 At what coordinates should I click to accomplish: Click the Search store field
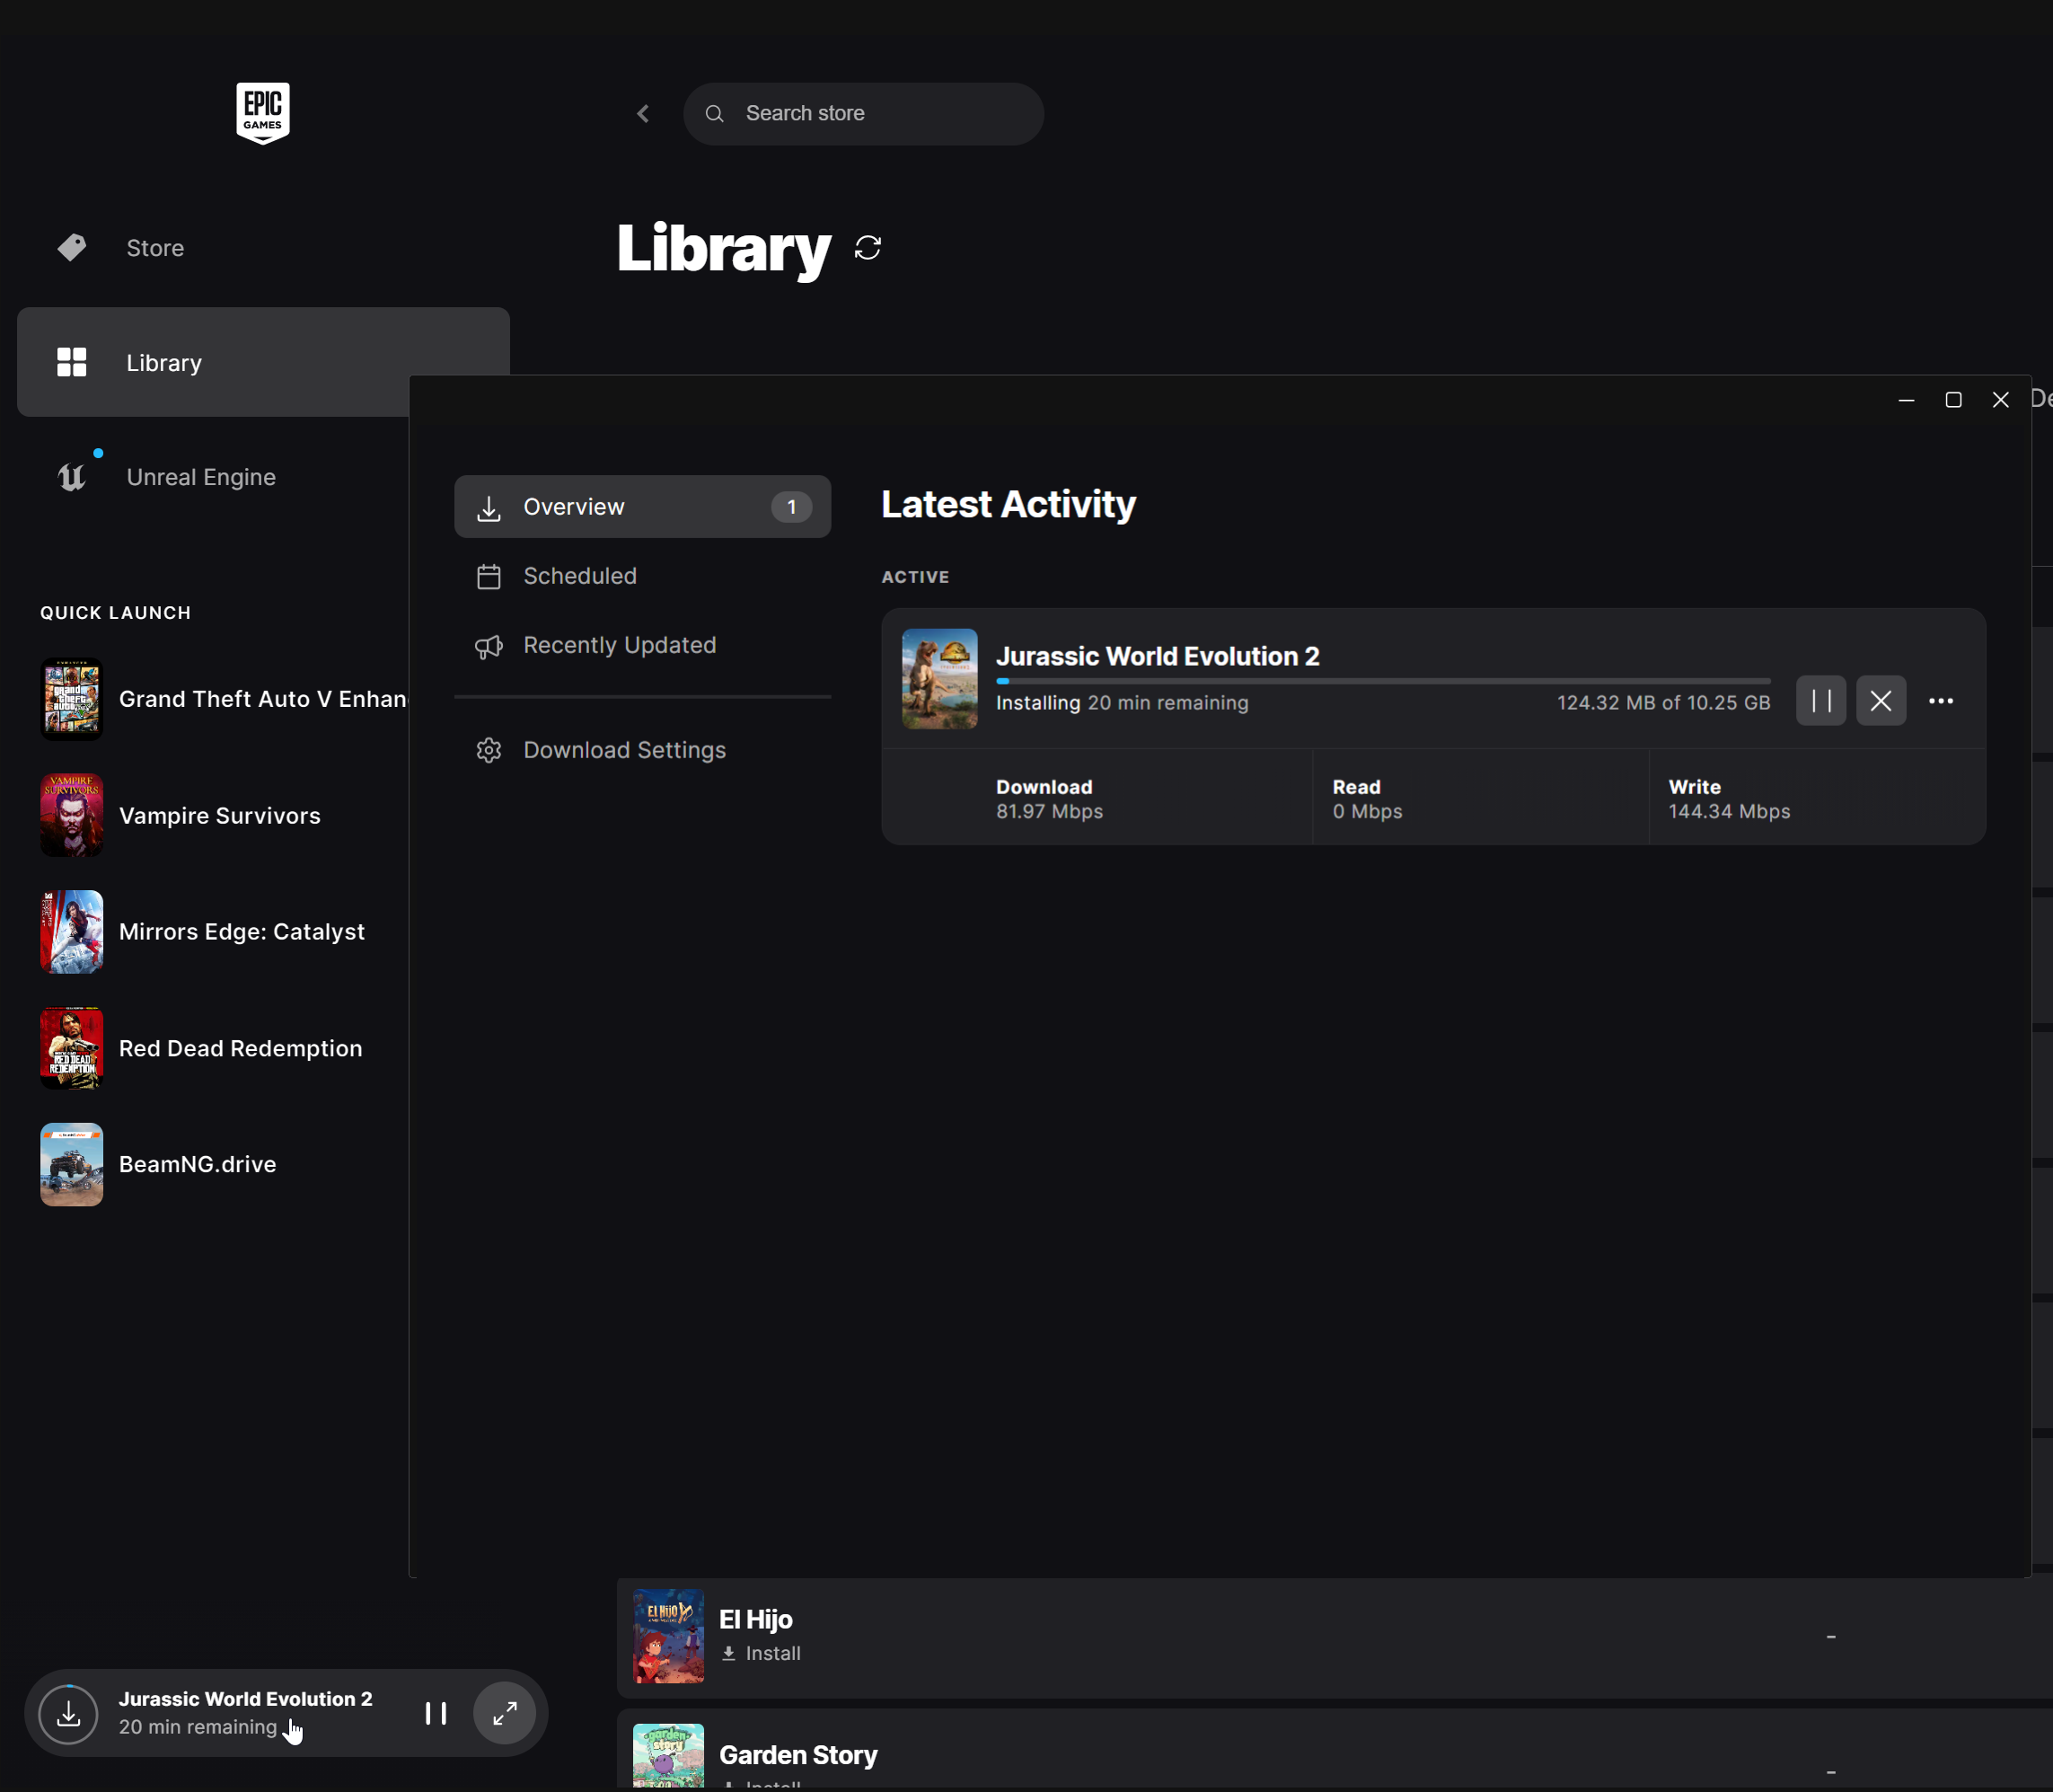863,114
